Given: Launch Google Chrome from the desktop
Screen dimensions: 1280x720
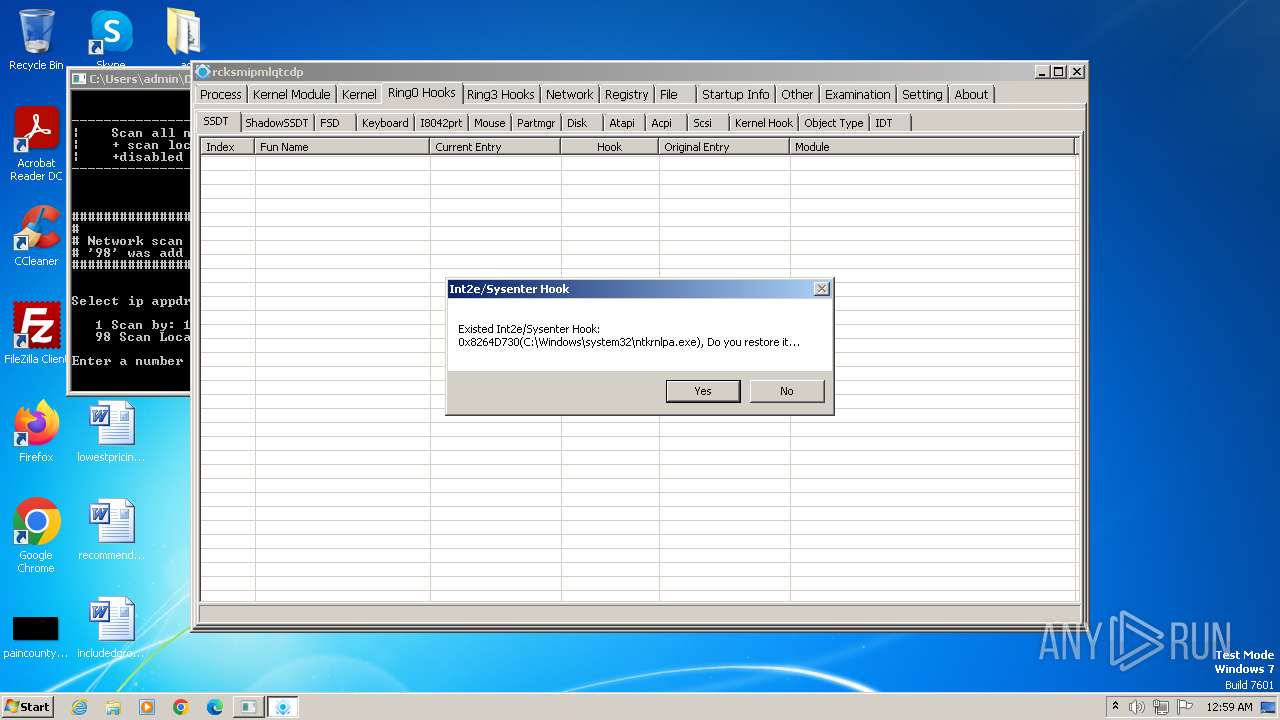Looking at the screenshot, I should tap(36, 537).
